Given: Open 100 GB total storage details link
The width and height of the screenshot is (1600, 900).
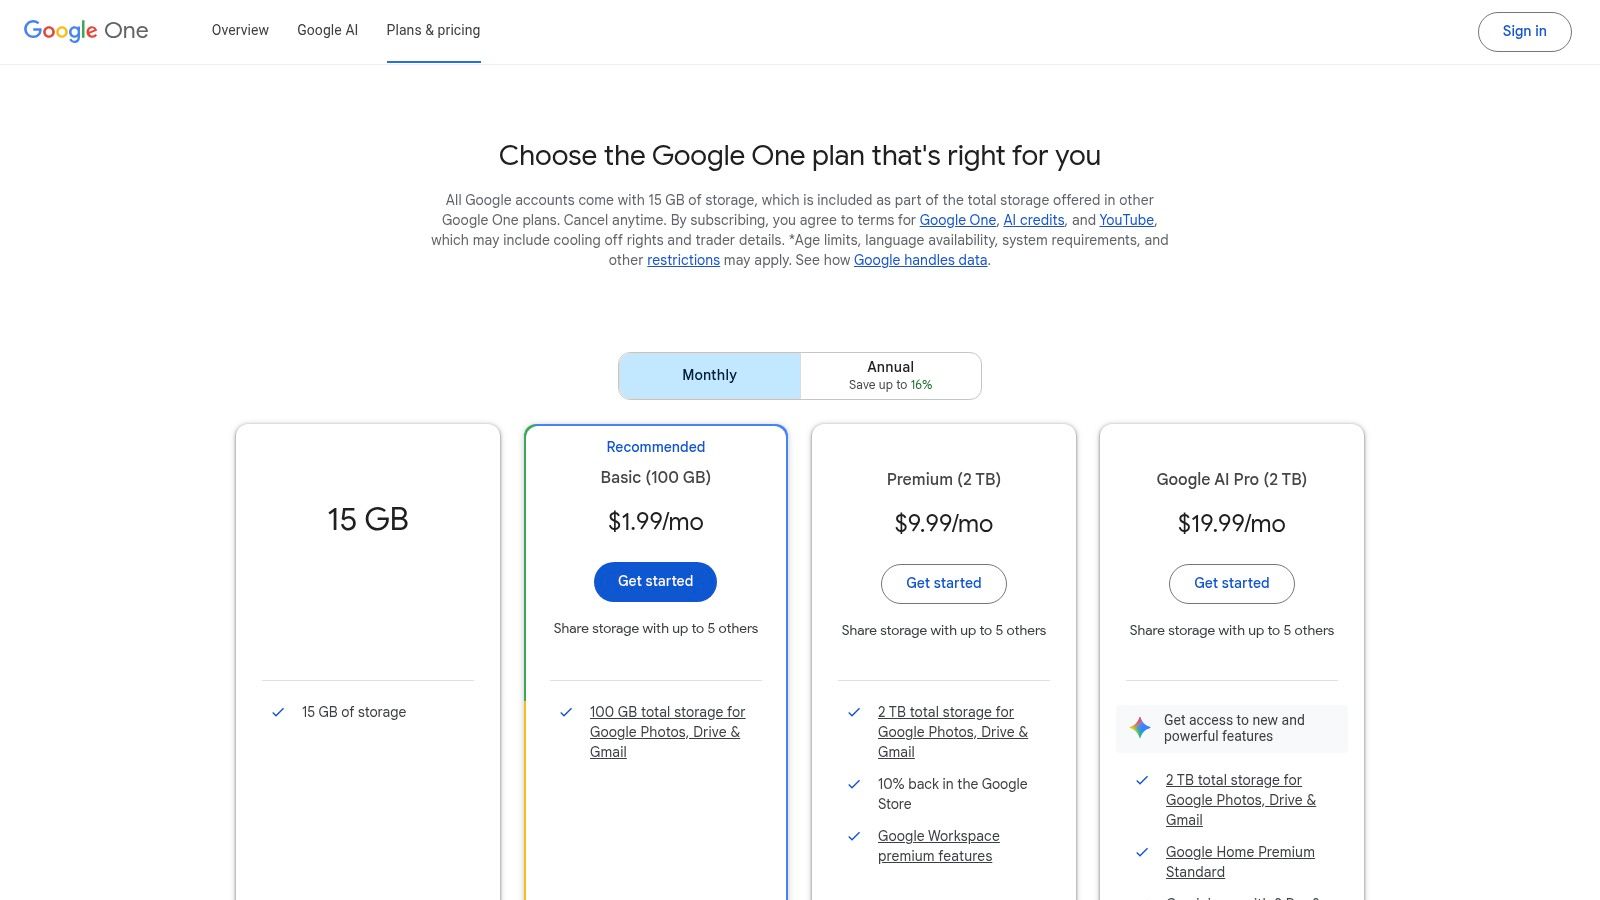Looking at the screenshot, I should (667, 731).
